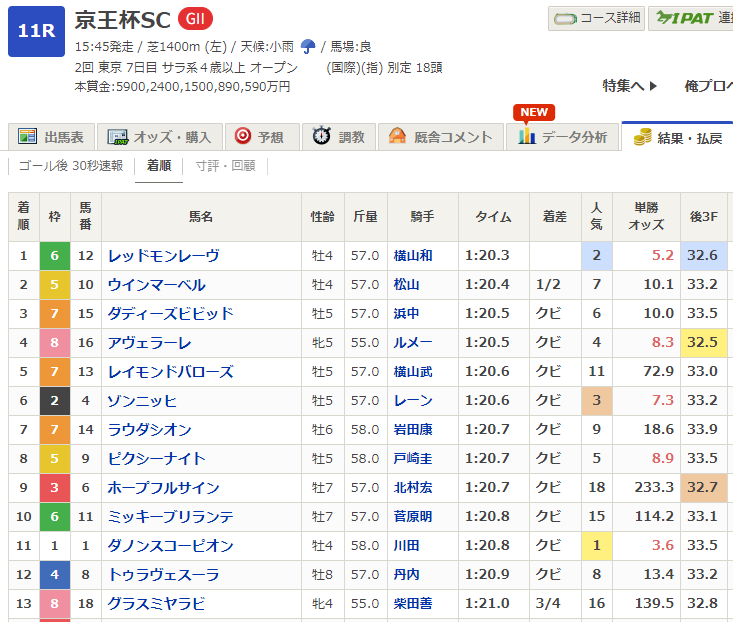Click the 結果・払戻 coins icon
Image resolution: width=733 pixels, height=622 pixels.
click(643, 137)
